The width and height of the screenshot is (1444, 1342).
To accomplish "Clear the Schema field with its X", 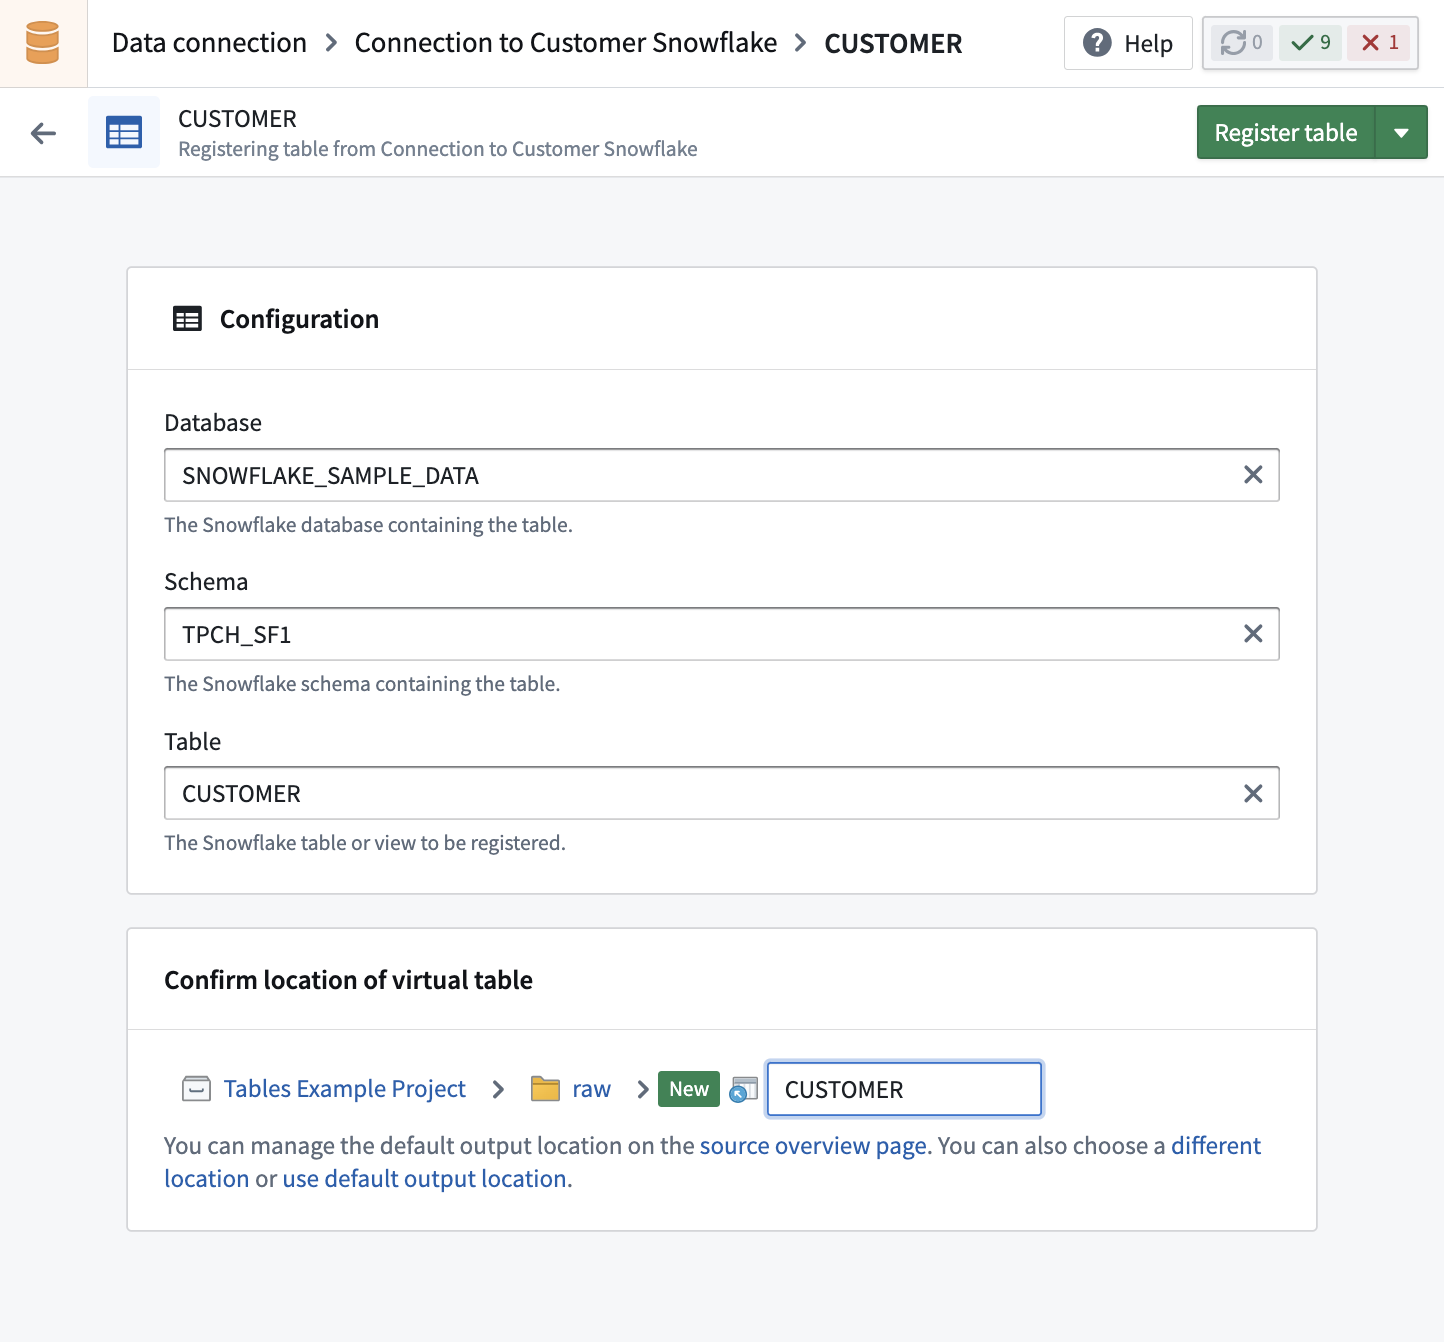I will click(x=1253, y=634).
